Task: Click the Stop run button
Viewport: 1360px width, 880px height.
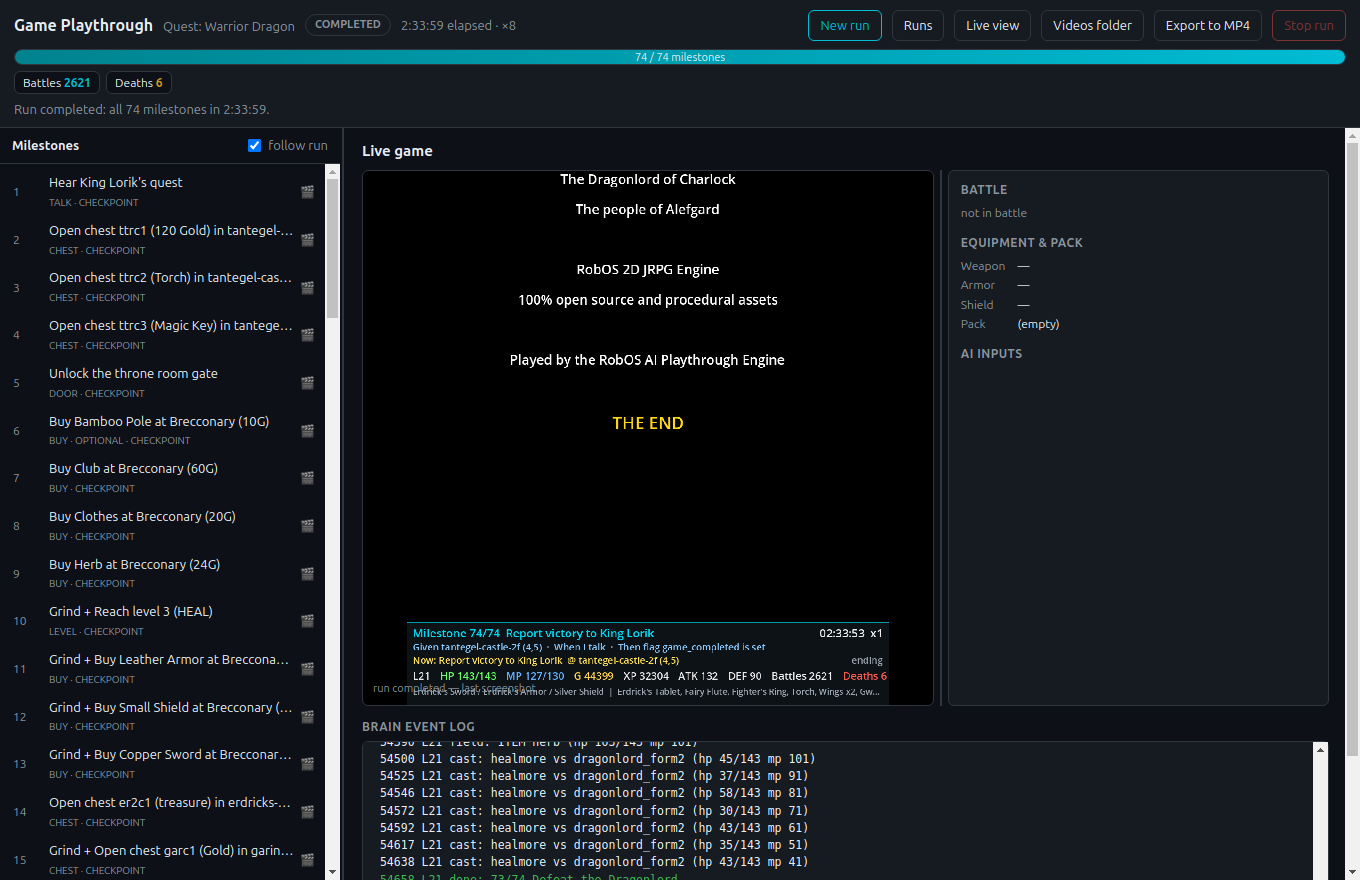Action: 1309,25
